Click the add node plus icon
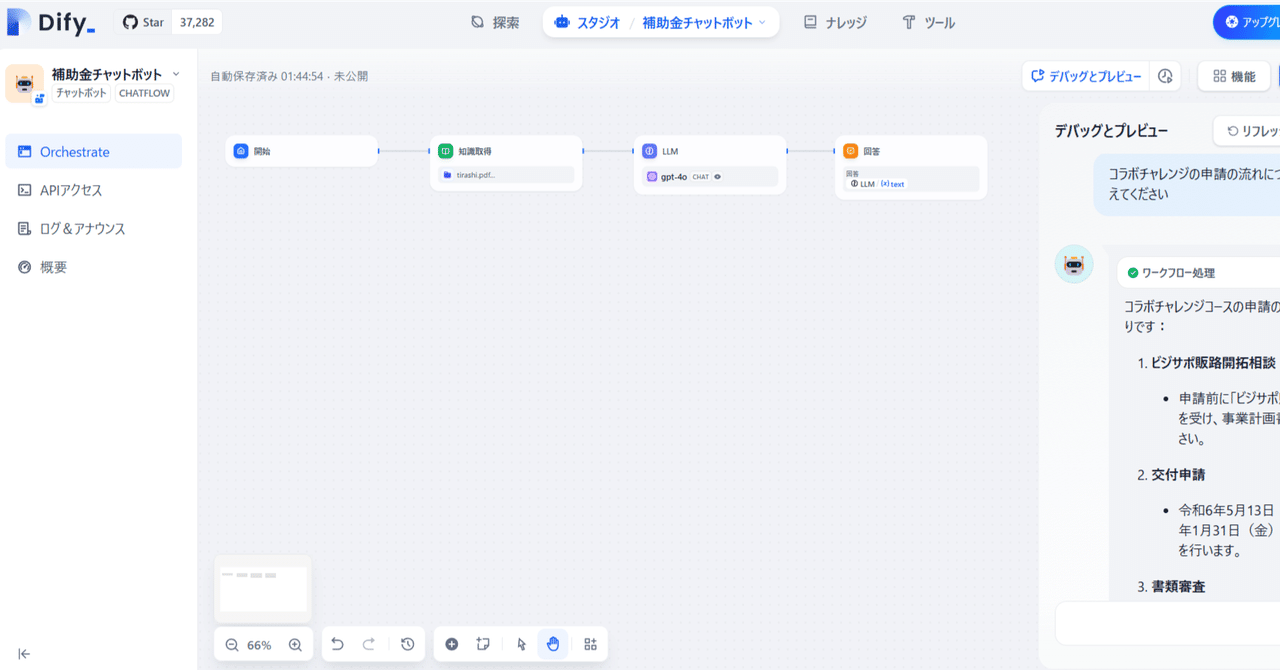The height and width of the screenshot is (670, 1280). click(451, 644)
